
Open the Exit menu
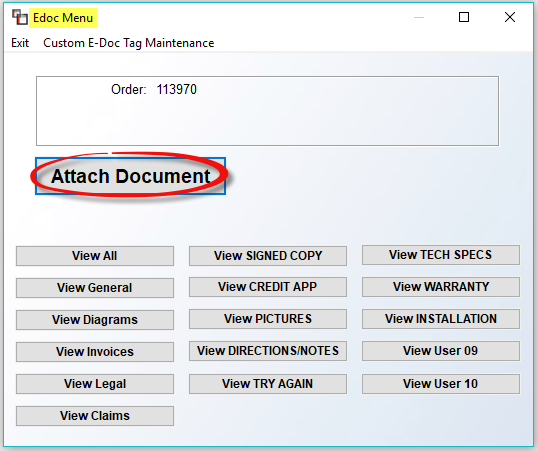pyautogui.click(x=20, y=43)
